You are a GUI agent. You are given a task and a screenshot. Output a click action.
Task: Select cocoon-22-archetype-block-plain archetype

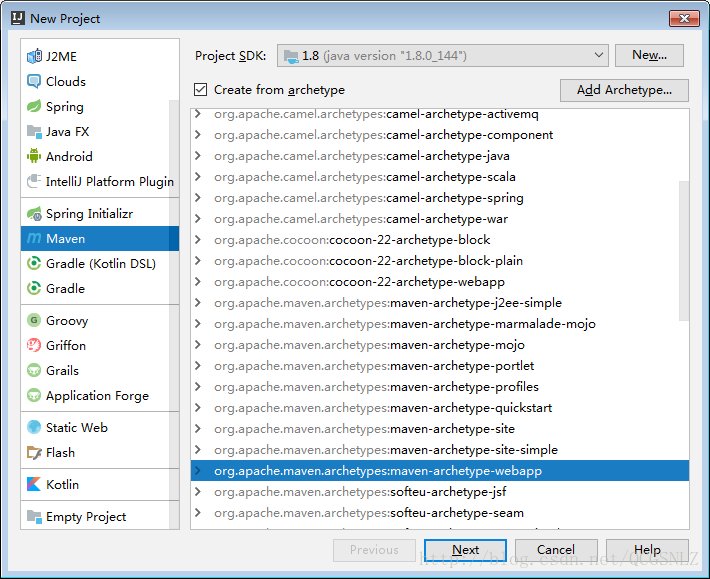pos(440,261)
